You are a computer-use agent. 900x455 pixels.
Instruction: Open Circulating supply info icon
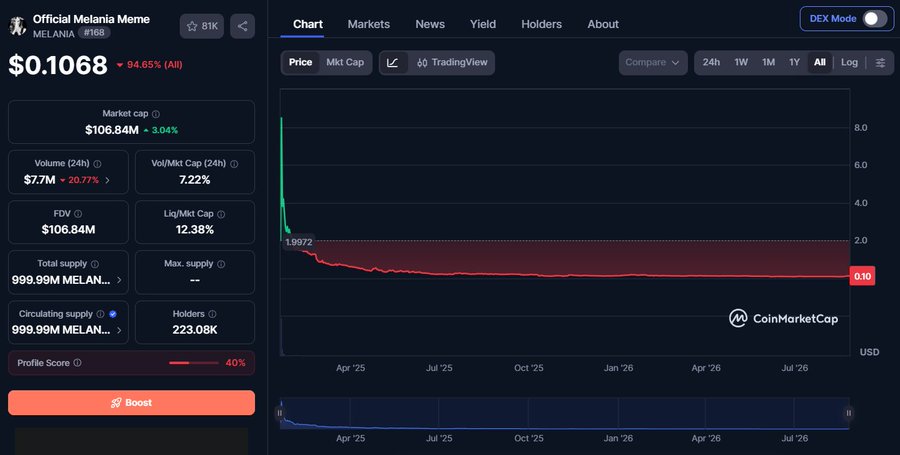click(x=100, y=314)
